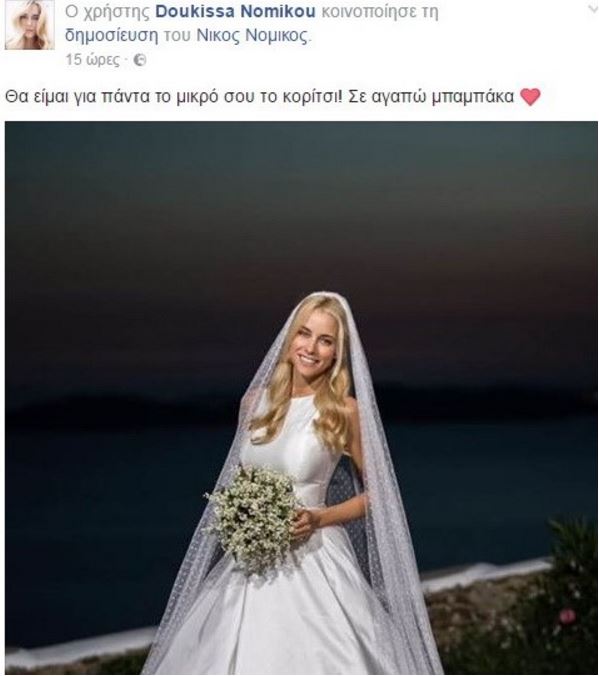Open the wedding bride photo

click(301, 398)
